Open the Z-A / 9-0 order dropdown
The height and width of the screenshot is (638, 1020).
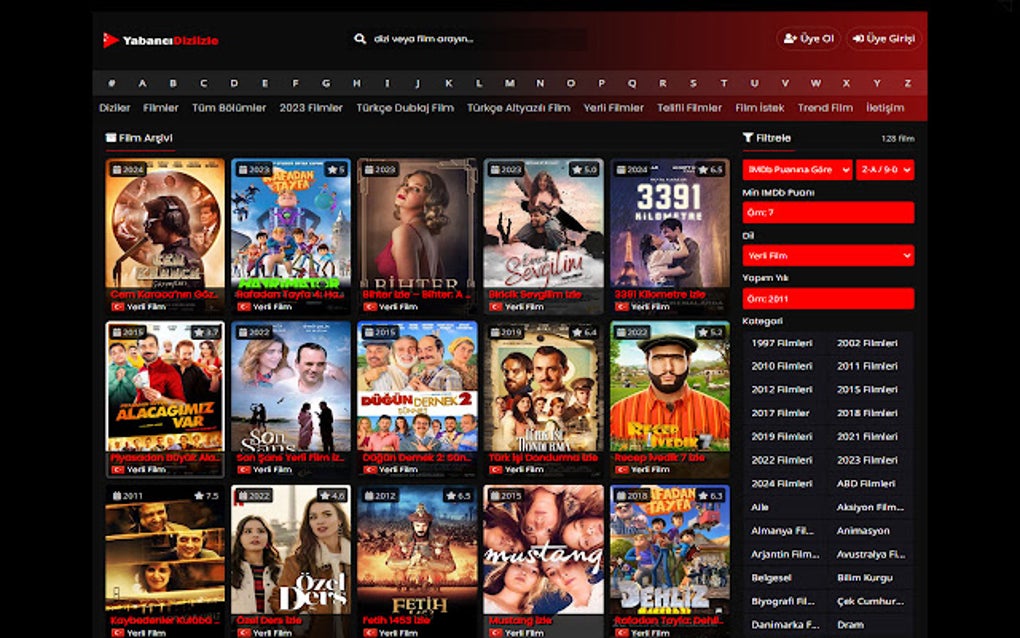coord(885,170)
